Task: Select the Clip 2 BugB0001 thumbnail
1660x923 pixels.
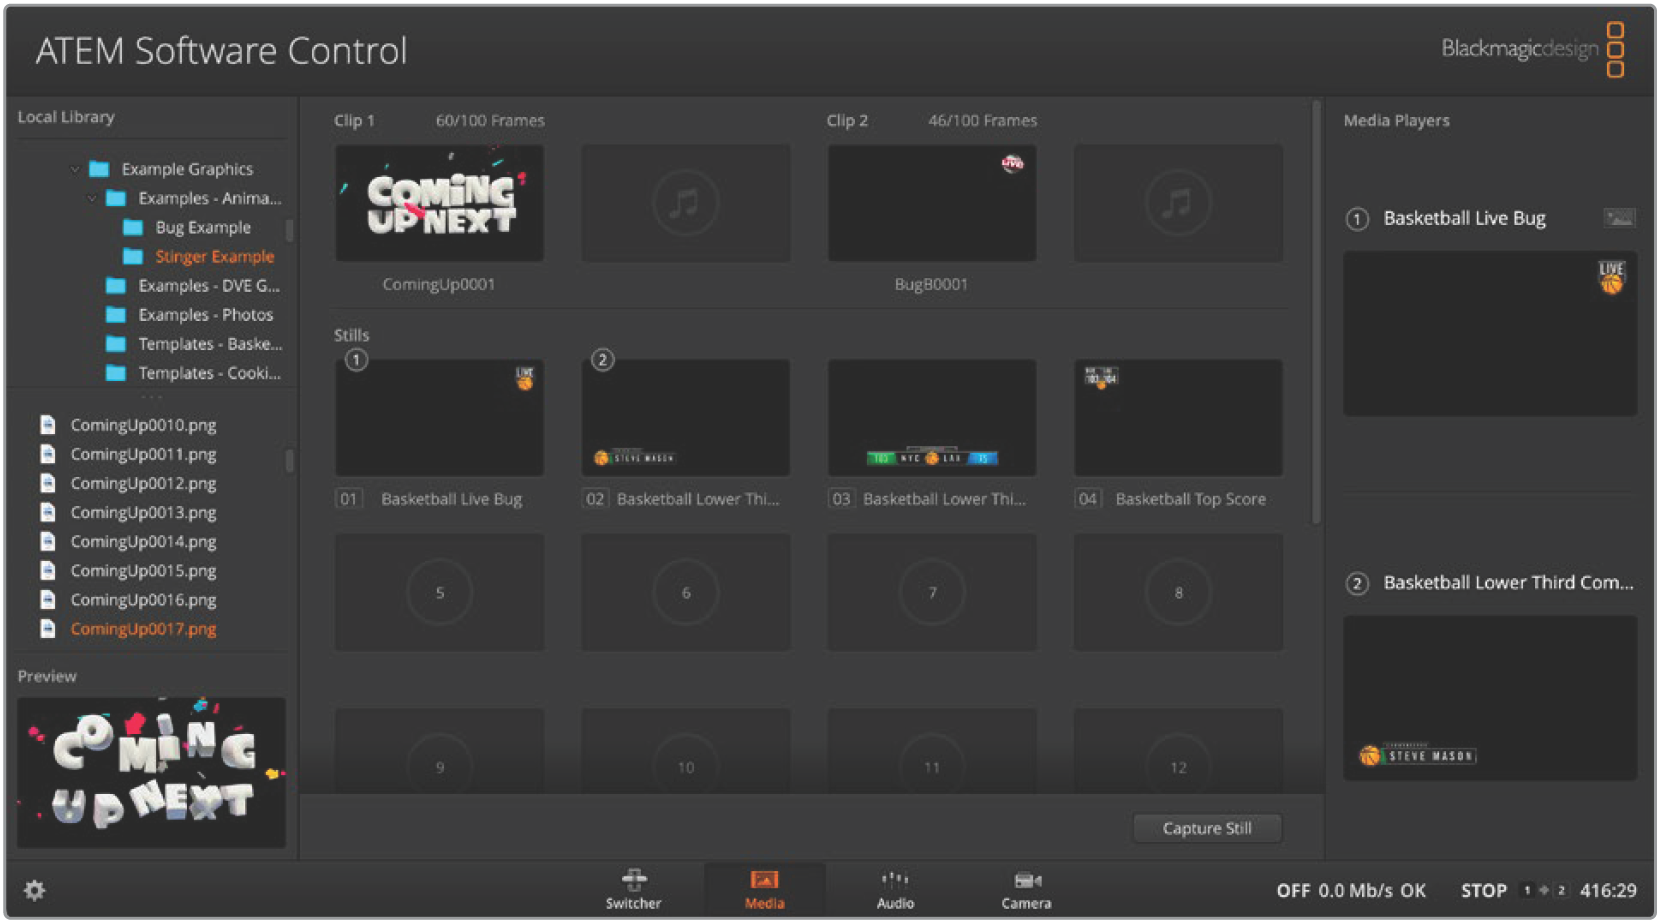Action: coord(932,203)
